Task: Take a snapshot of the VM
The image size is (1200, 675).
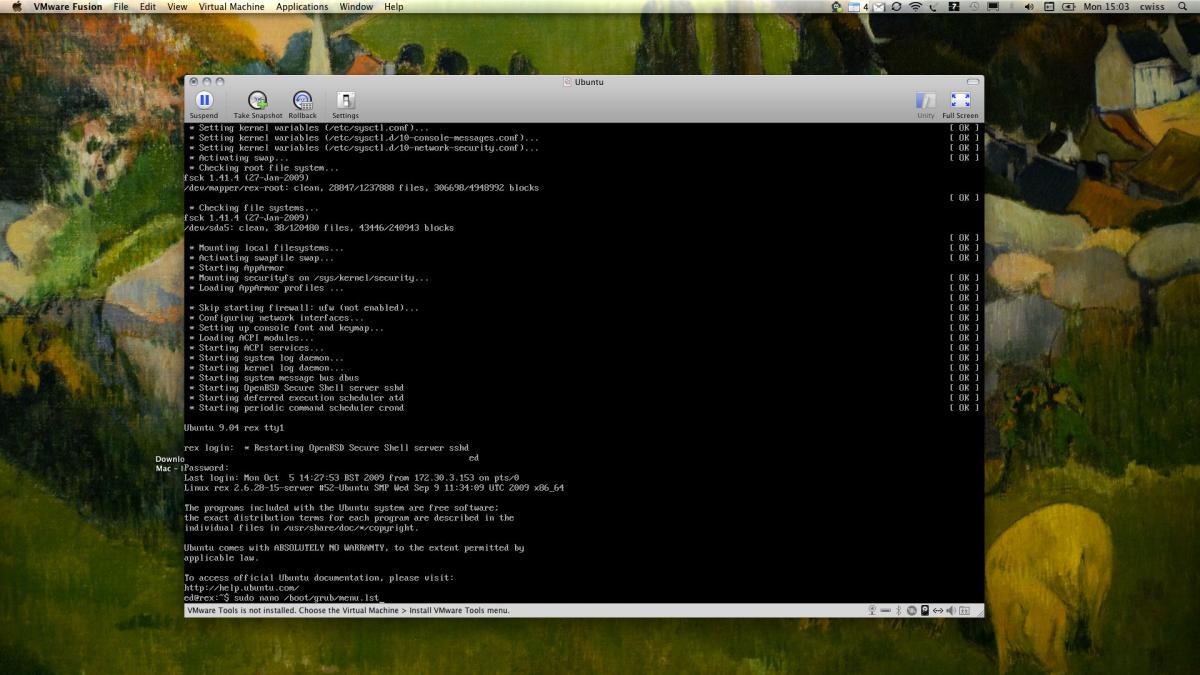Action: (x=258, y=101)
